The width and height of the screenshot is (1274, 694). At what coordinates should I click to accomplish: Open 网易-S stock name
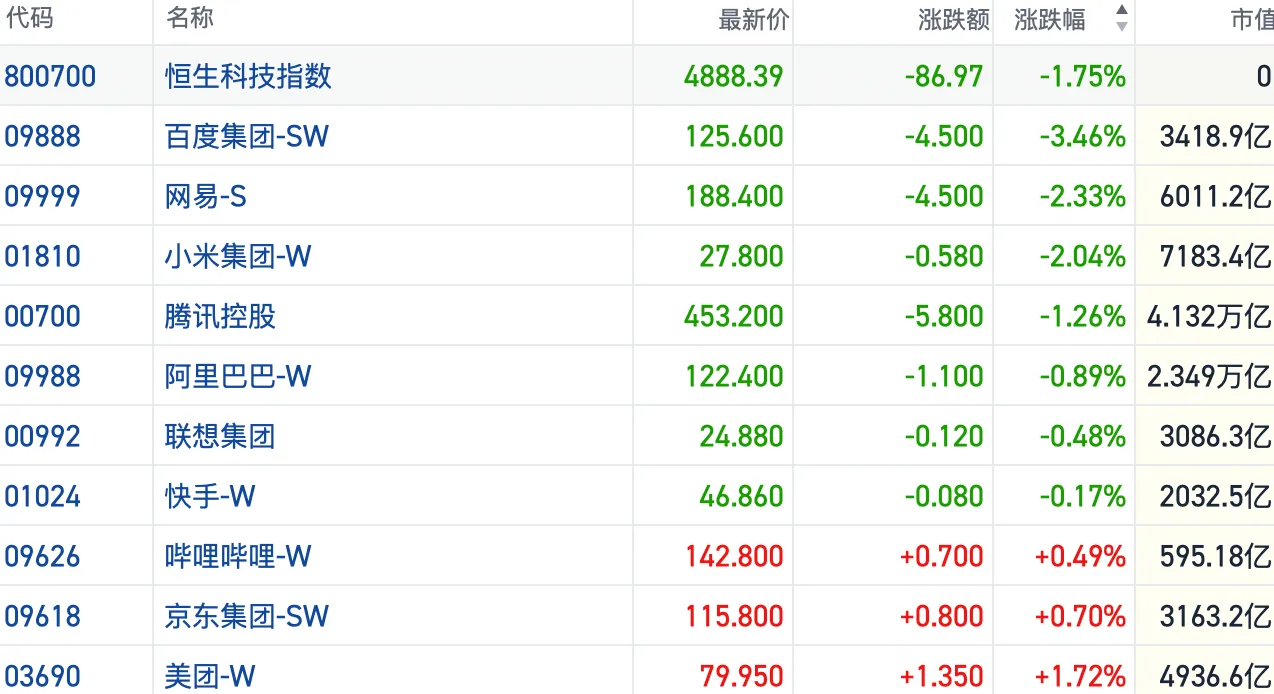tap(206, 196)
